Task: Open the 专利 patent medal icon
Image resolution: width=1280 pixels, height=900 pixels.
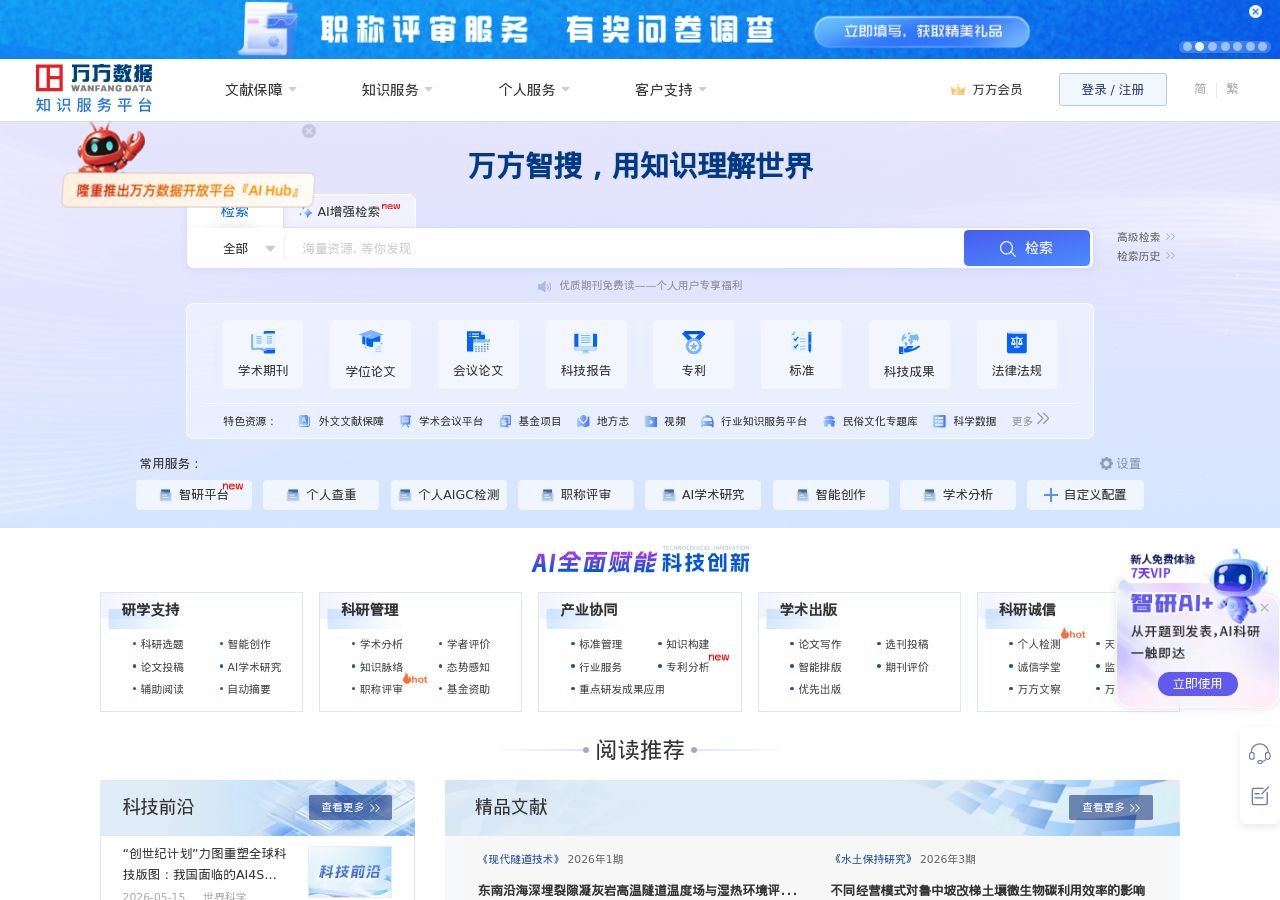Action: [x=694, y=342]
